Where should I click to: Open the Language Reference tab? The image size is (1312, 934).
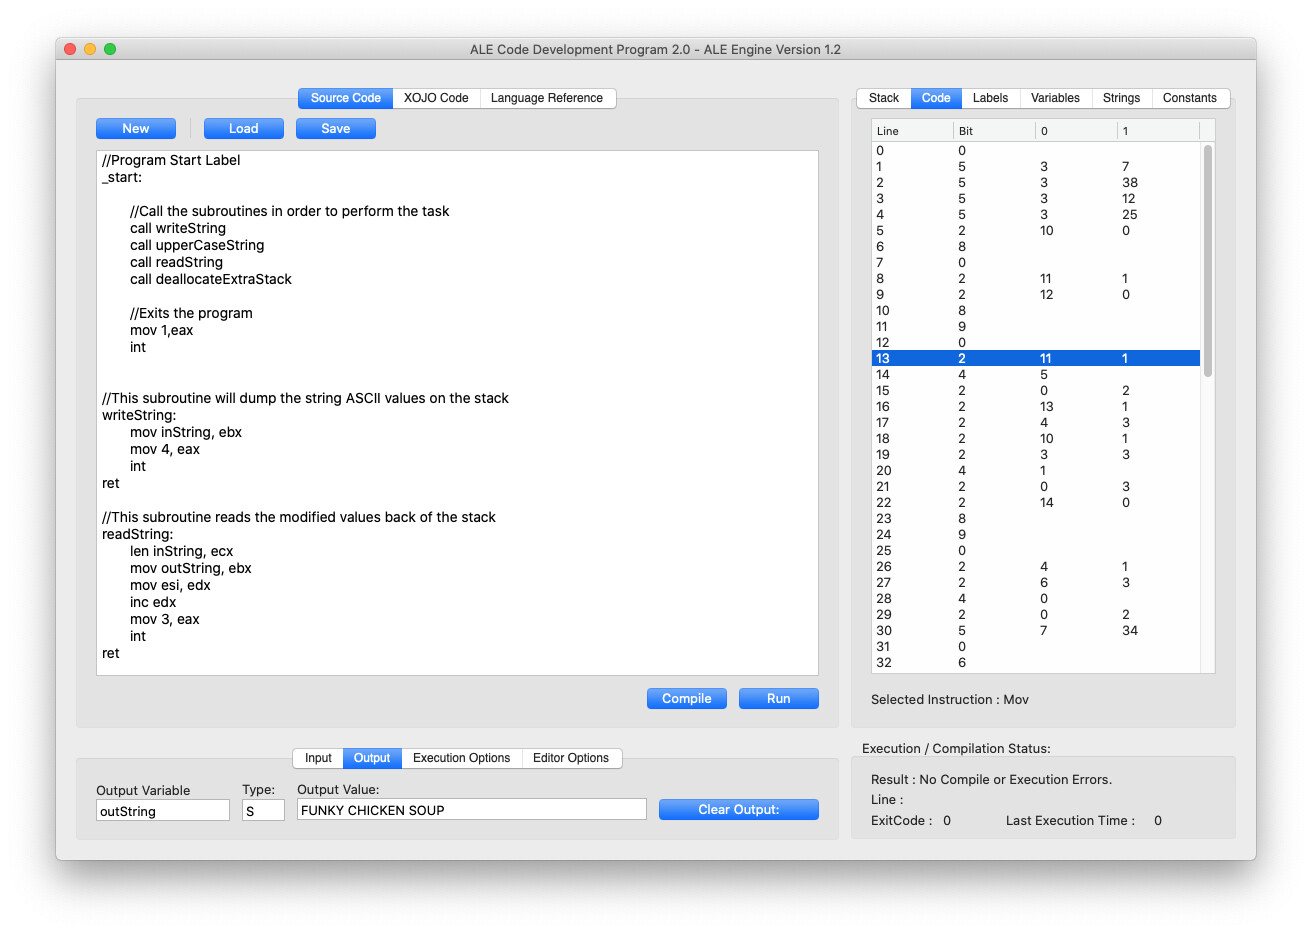[546, 98]
